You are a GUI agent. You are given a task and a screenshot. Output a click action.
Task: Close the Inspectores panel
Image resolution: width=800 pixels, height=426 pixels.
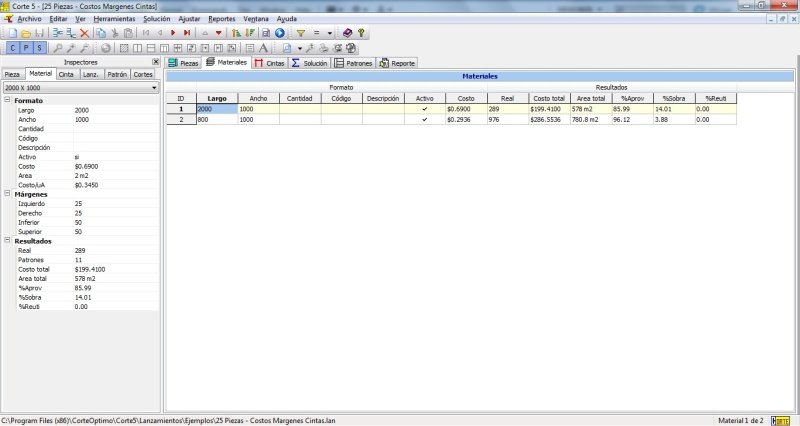pyautogui.click(x=156, y=62)
